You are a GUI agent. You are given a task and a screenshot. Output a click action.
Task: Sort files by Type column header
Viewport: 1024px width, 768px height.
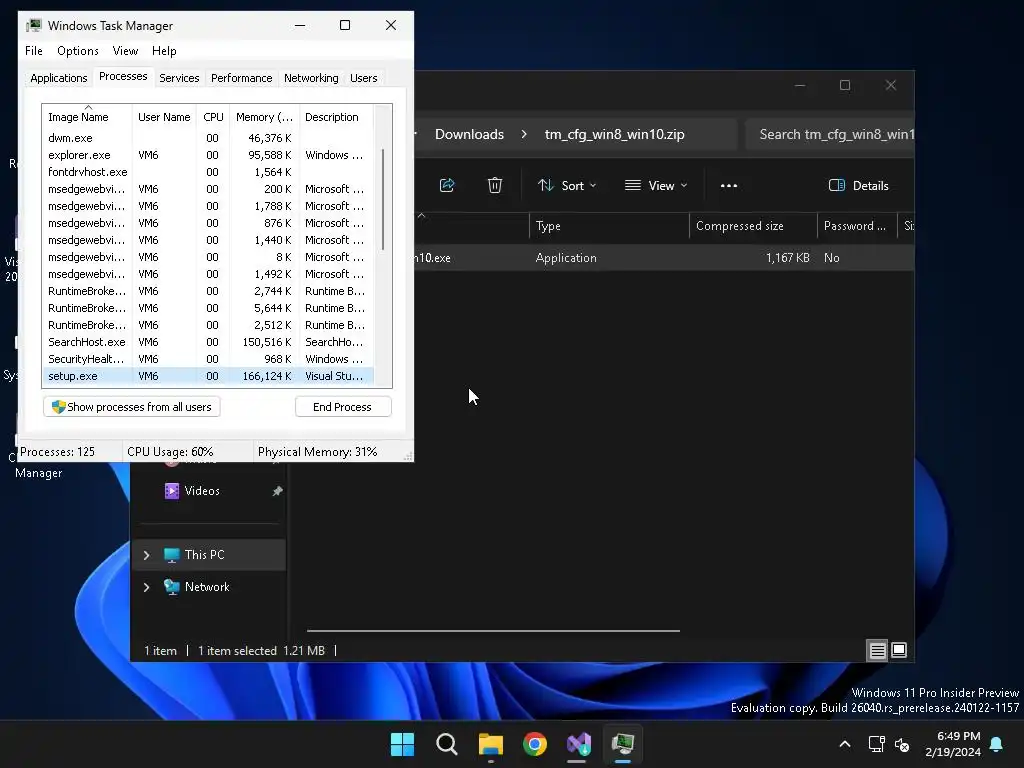pos(609,226)
